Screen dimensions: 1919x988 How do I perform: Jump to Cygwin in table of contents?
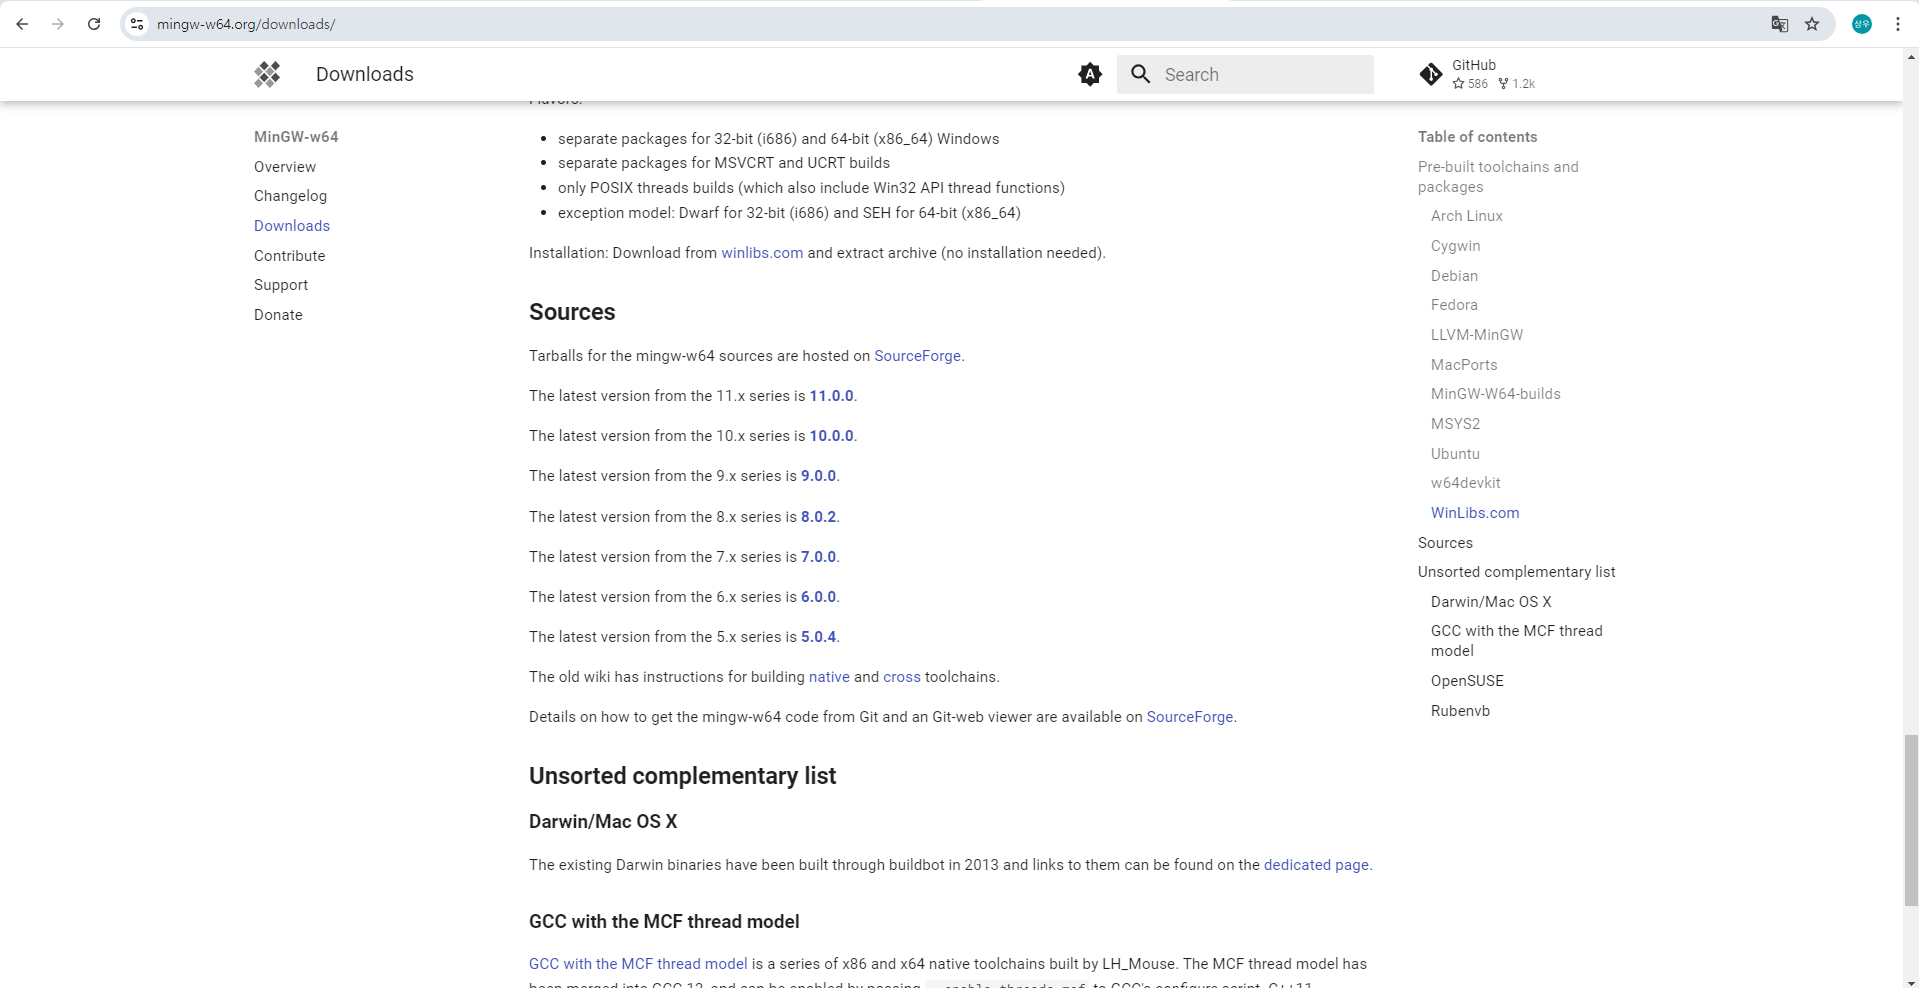(1455, 246)
